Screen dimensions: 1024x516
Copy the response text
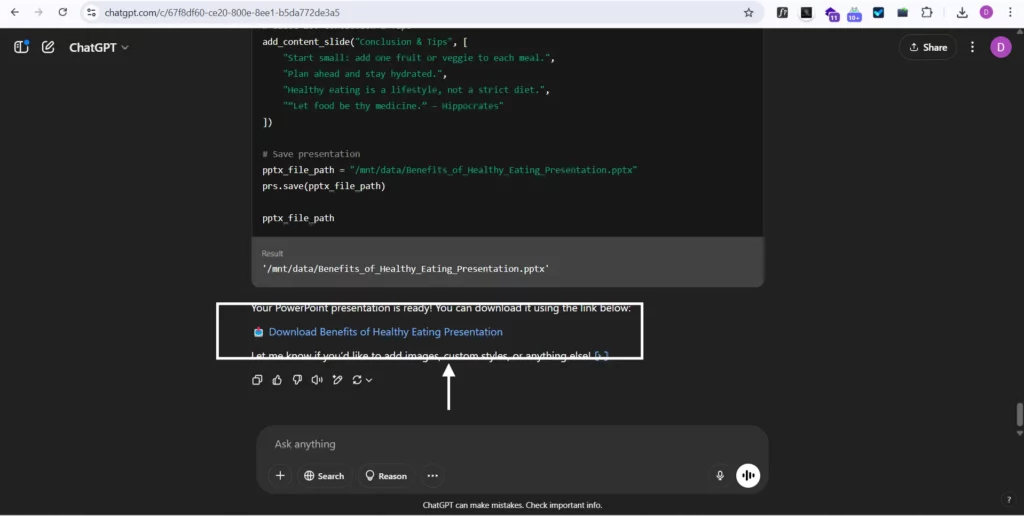pyautogui.click(x=257, y=380)
